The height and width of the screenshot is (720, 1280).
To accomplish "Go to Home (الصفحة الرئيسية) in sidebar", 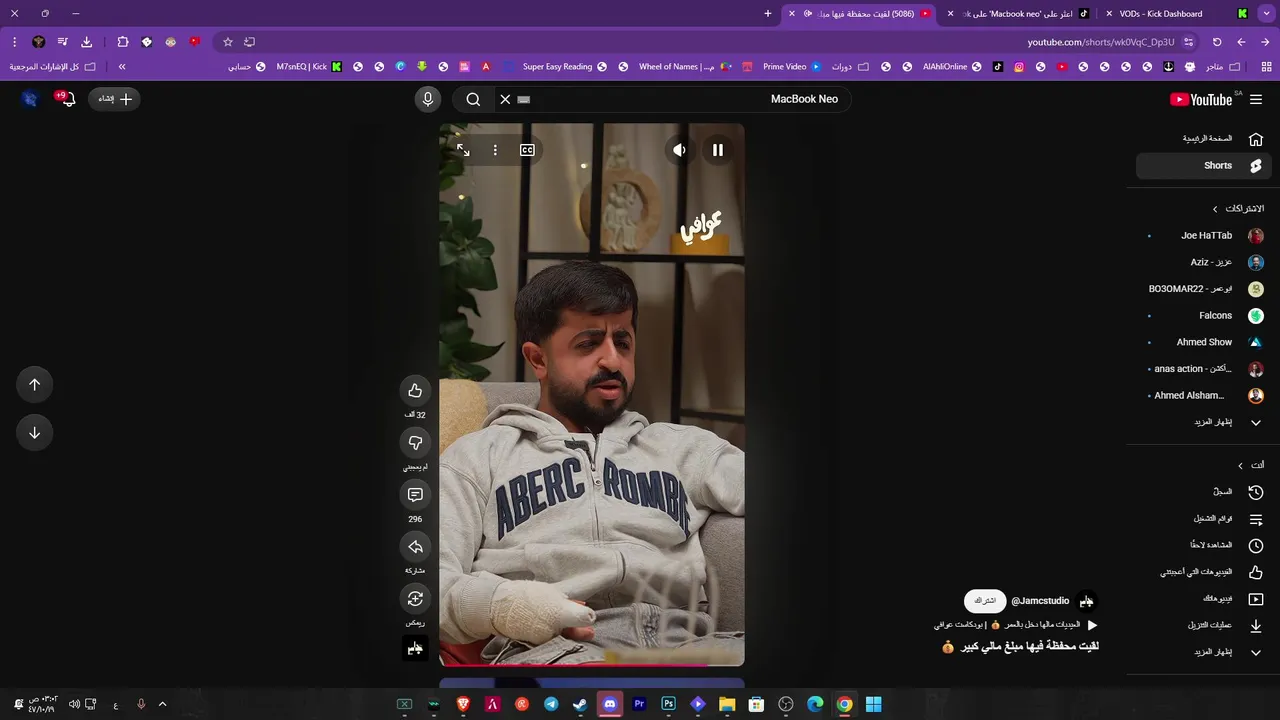I will coord(1203,139).
